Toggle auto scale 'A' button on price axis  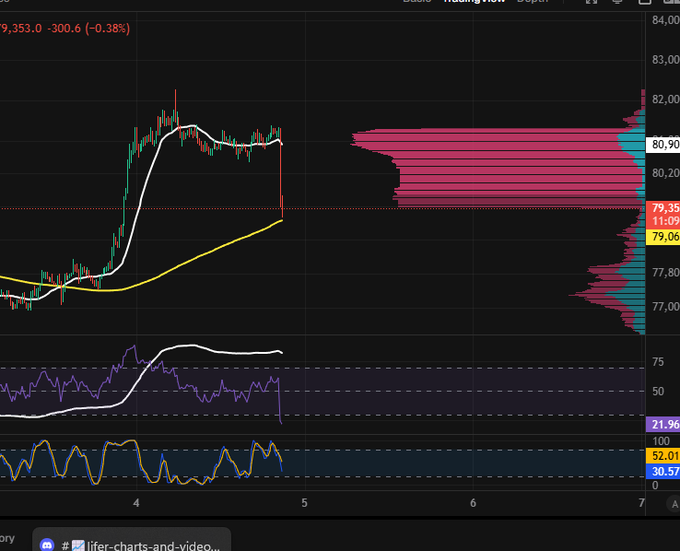(x=673, y=504)
